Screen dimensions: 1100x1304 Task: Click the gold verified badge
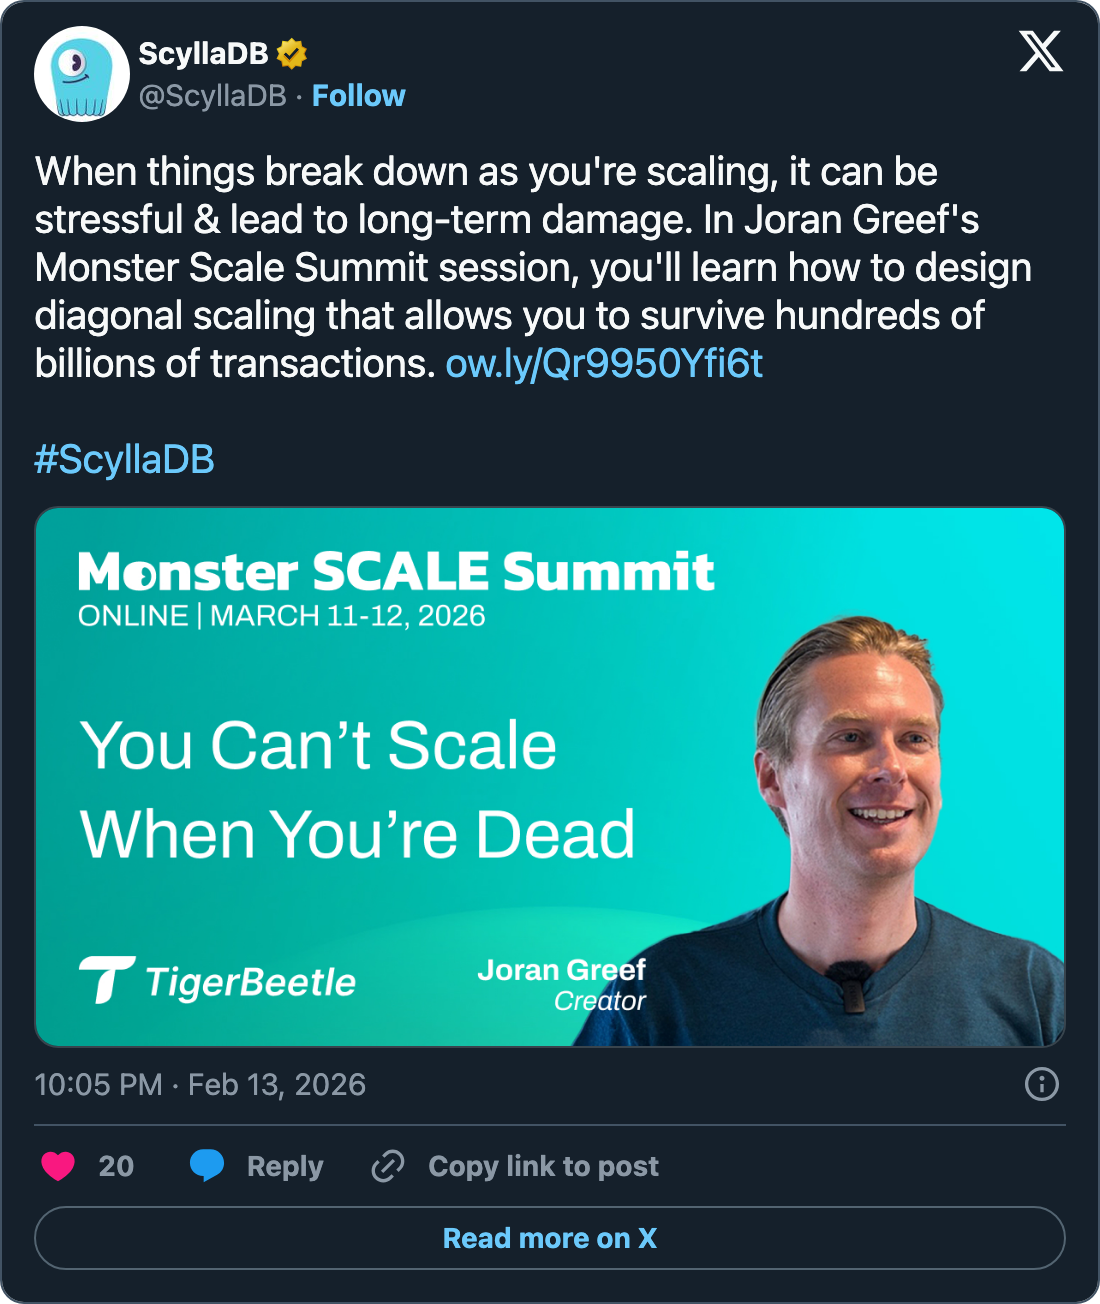[292, 53]
